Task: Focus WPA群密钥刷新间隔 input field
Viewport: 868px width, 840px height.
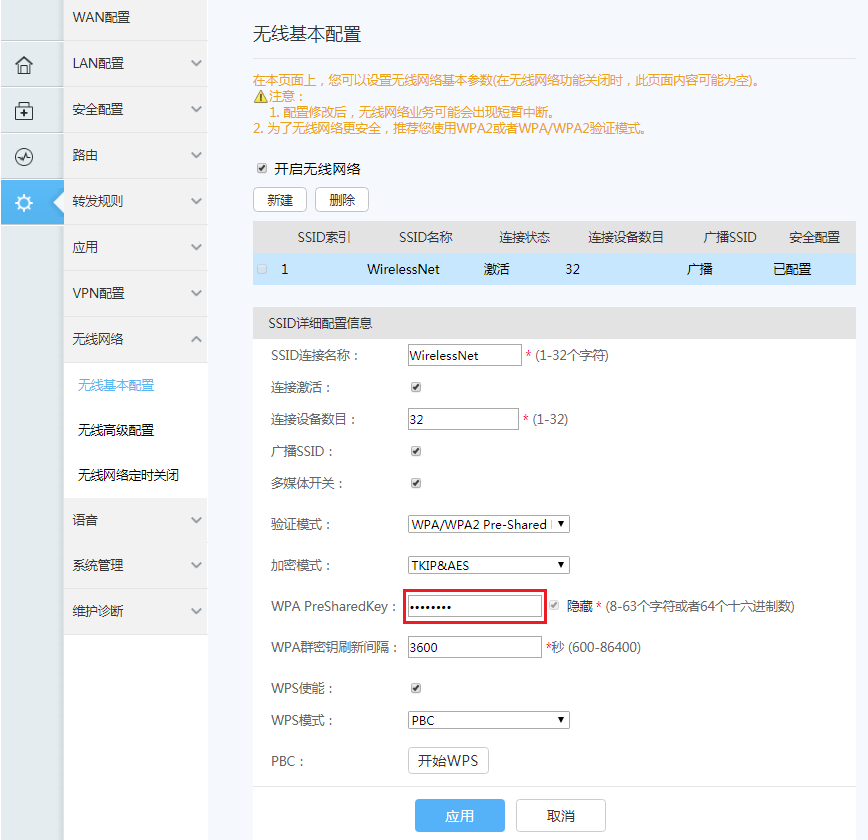Action: (x=474, y=647)
